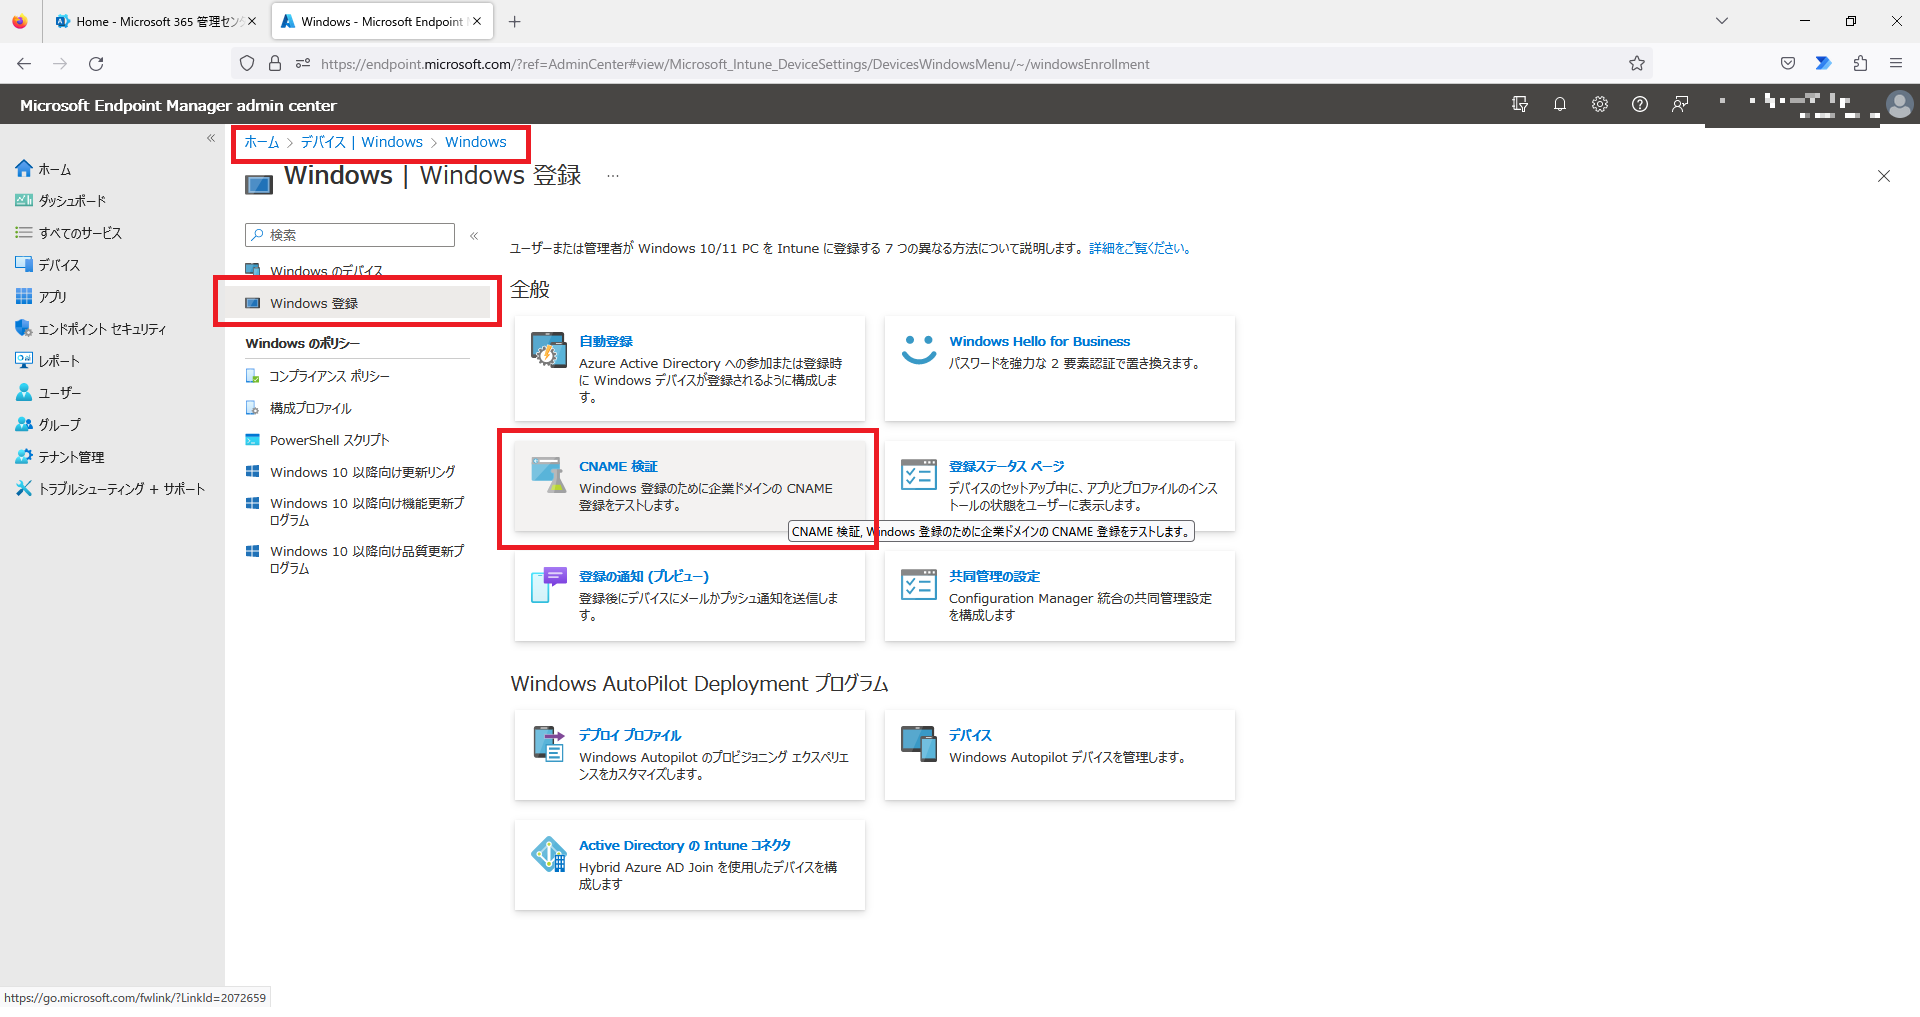Open デプロイ プロファイル card
Viewport: 1920px width, 1017px height.
pyautogui.click(x=690, y=755)
